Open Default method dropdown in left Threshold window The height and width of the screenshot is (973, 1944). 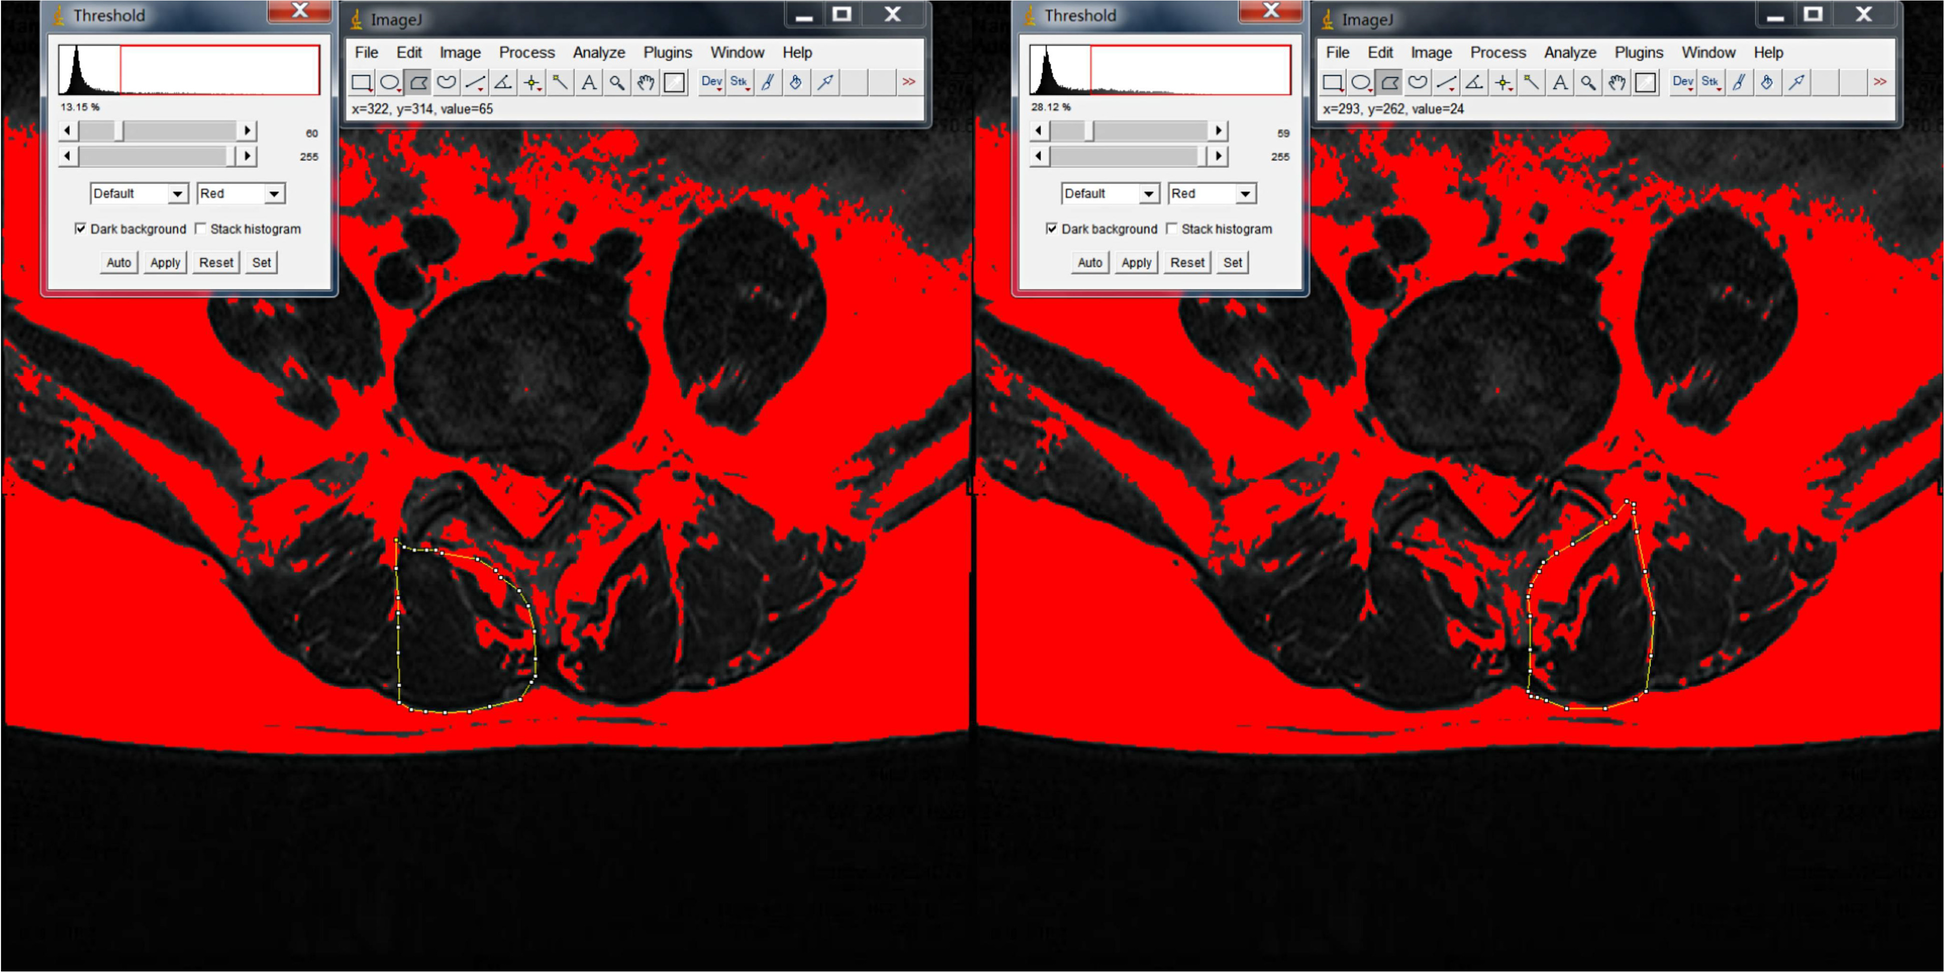[138, 194]
